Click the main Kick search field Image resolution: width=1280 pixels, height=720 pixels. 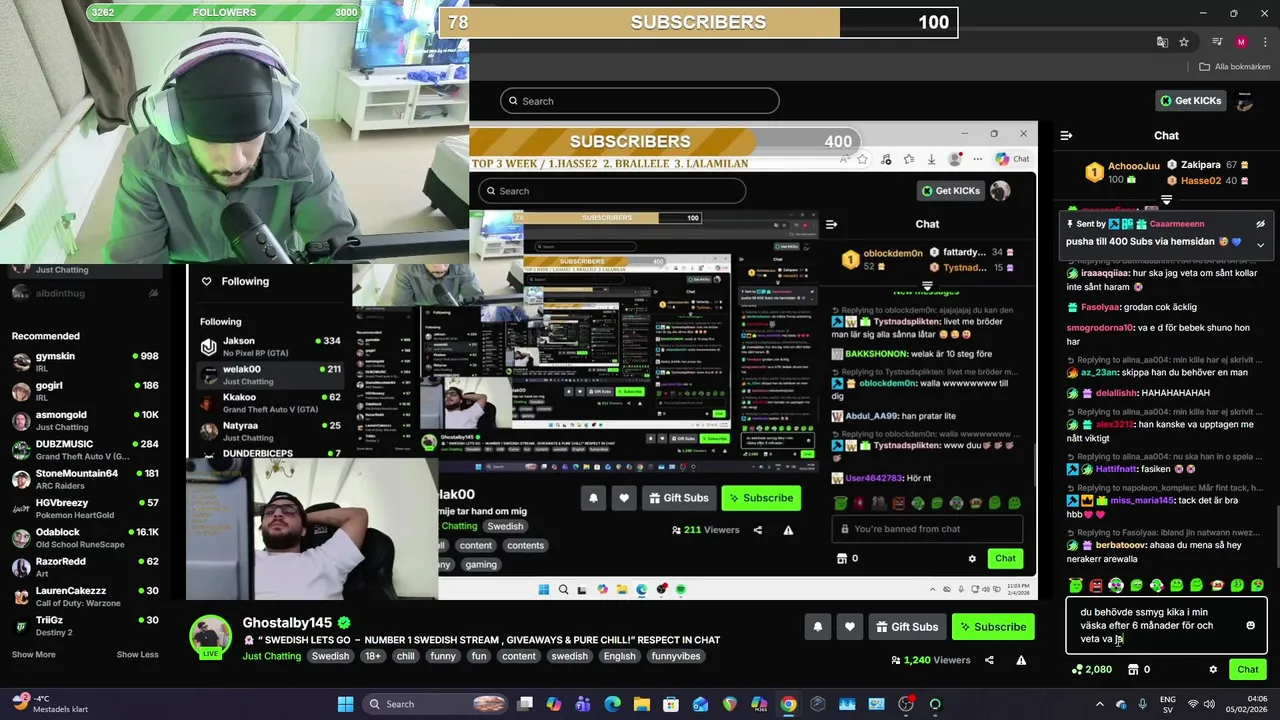(640, 101)
